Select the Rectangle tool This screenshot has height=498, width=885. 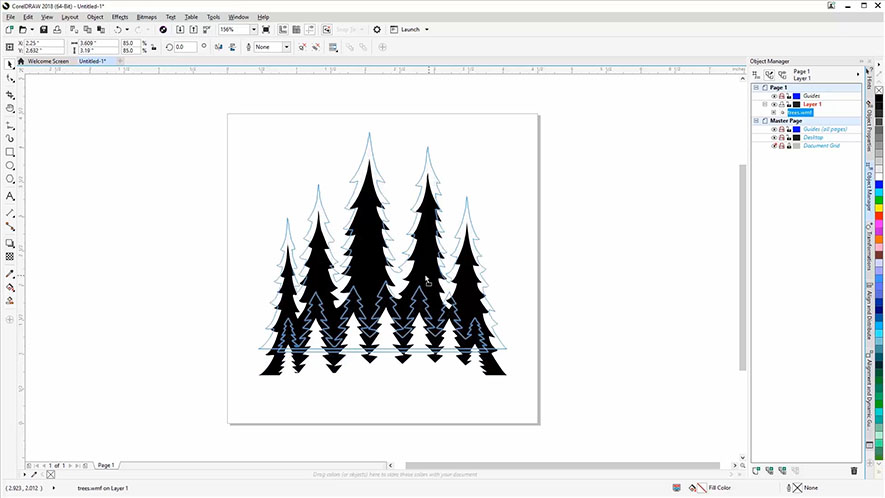coord(10,152)
